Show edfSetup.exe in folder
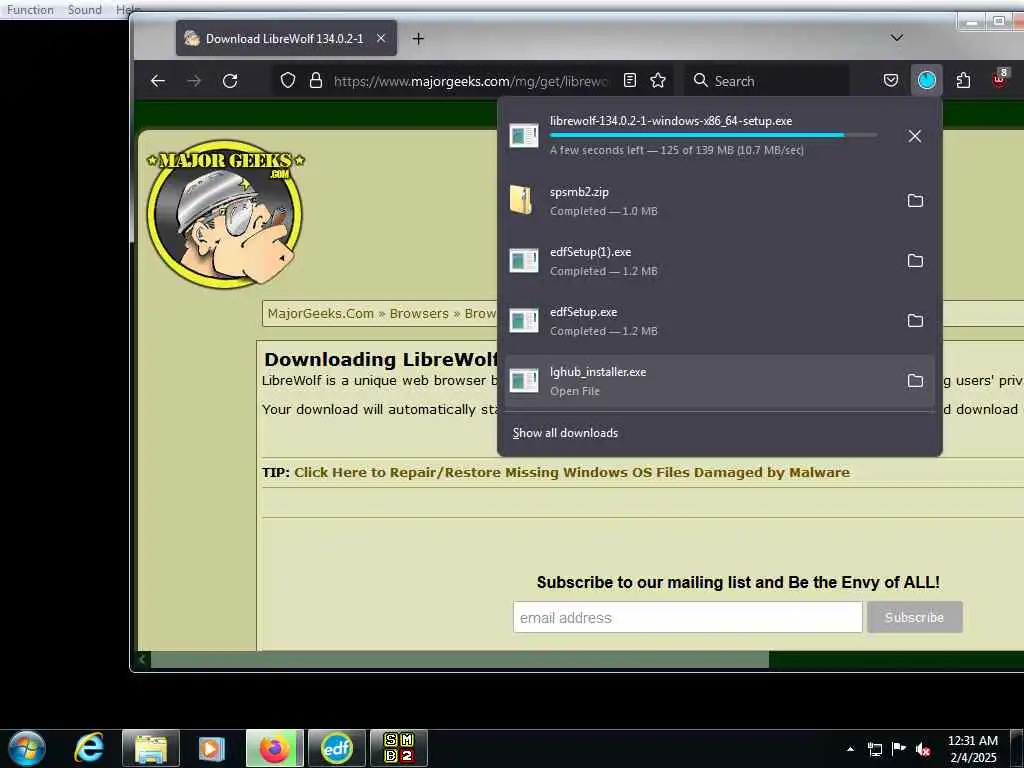The image size is (1024, 768). point(915,321)
